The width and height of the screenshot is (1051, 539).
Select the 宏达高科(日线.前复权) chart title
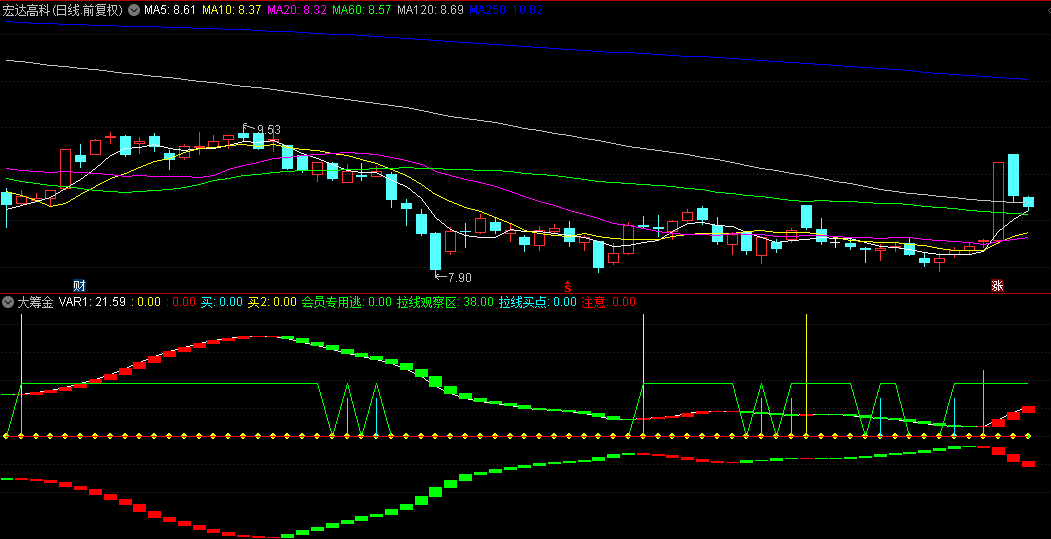click(62, 10)
